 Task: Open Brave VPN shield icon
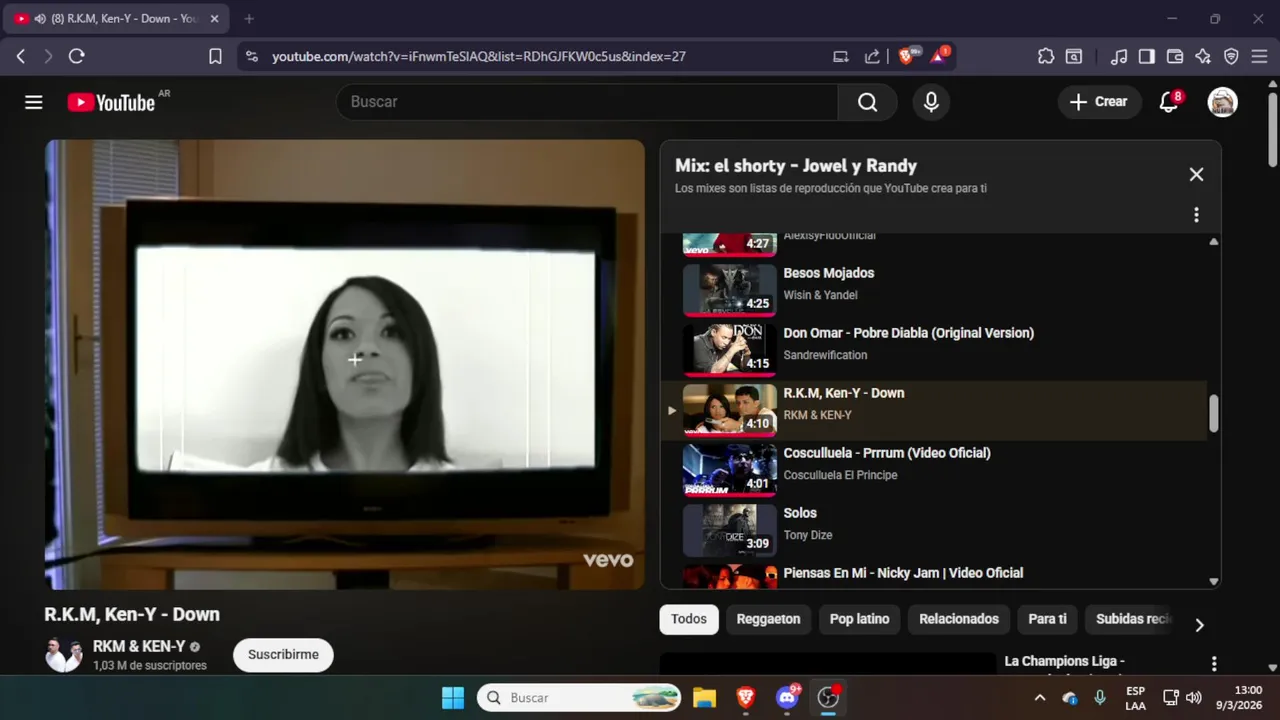(x=1231, y=57)
